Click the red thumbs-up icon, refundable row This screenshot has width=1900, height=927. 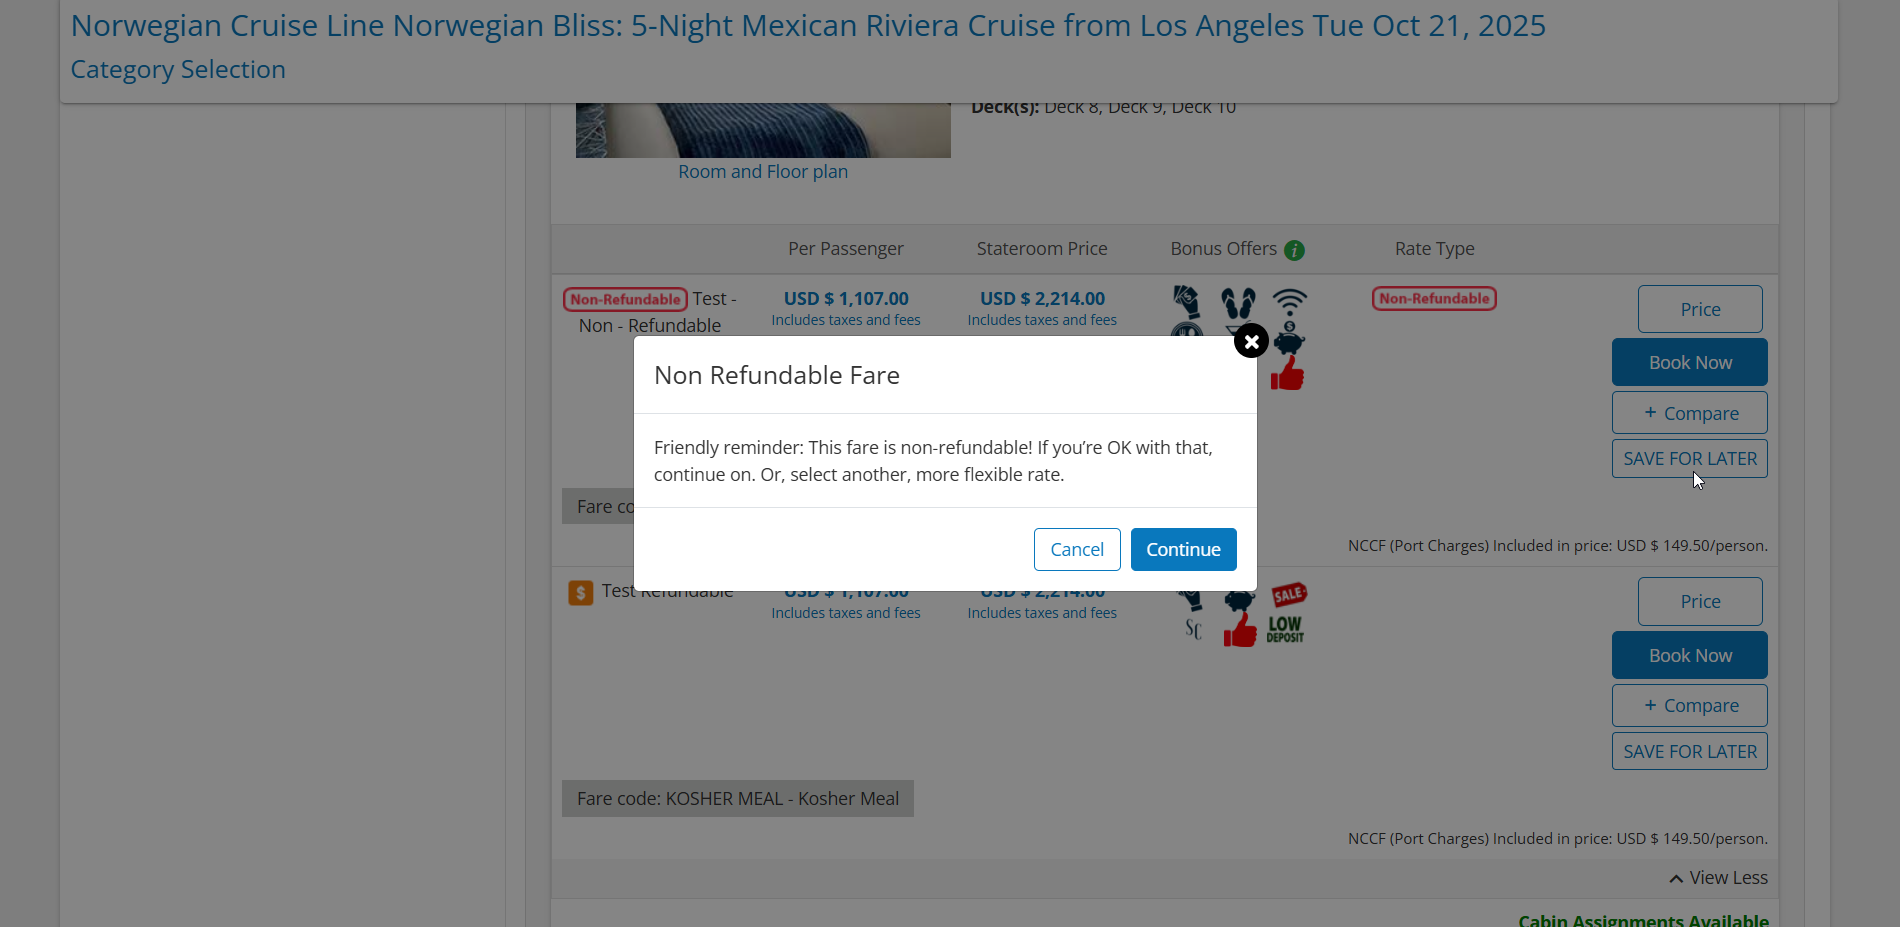[x=1240, y=630]
